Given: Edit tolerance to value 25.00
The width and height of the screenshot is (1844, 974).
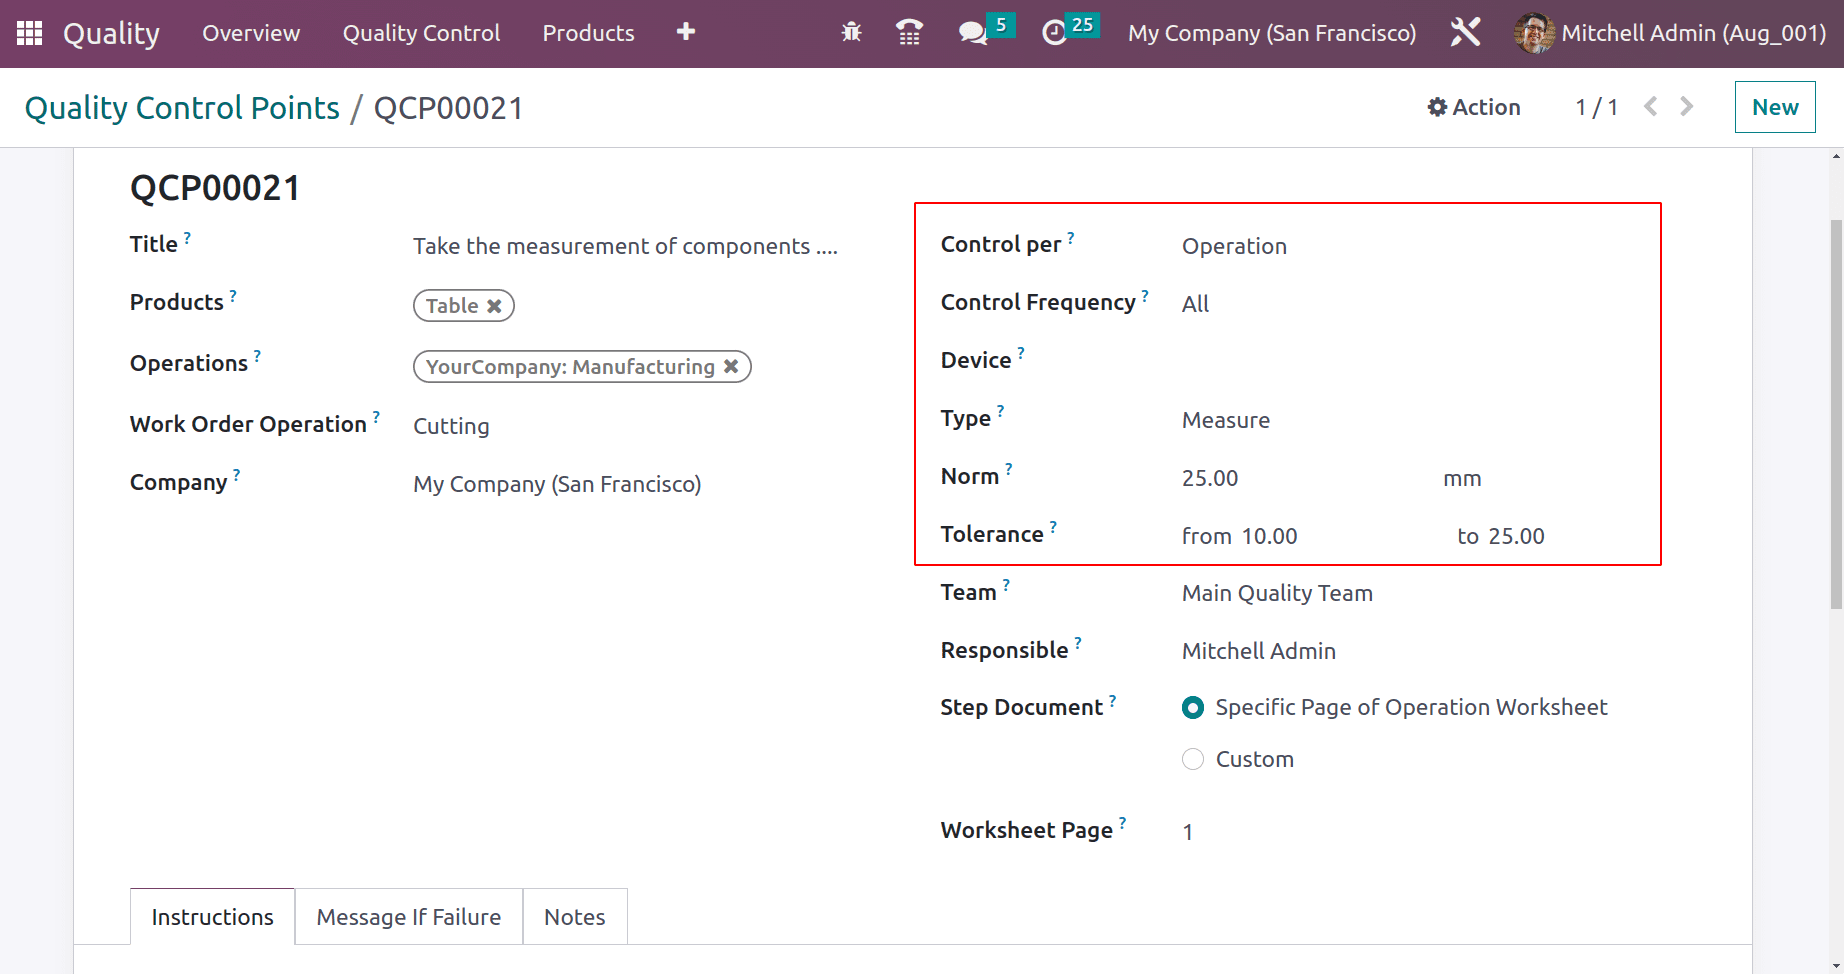Looking at the screenshot, I should click(x=1516, y=536).
